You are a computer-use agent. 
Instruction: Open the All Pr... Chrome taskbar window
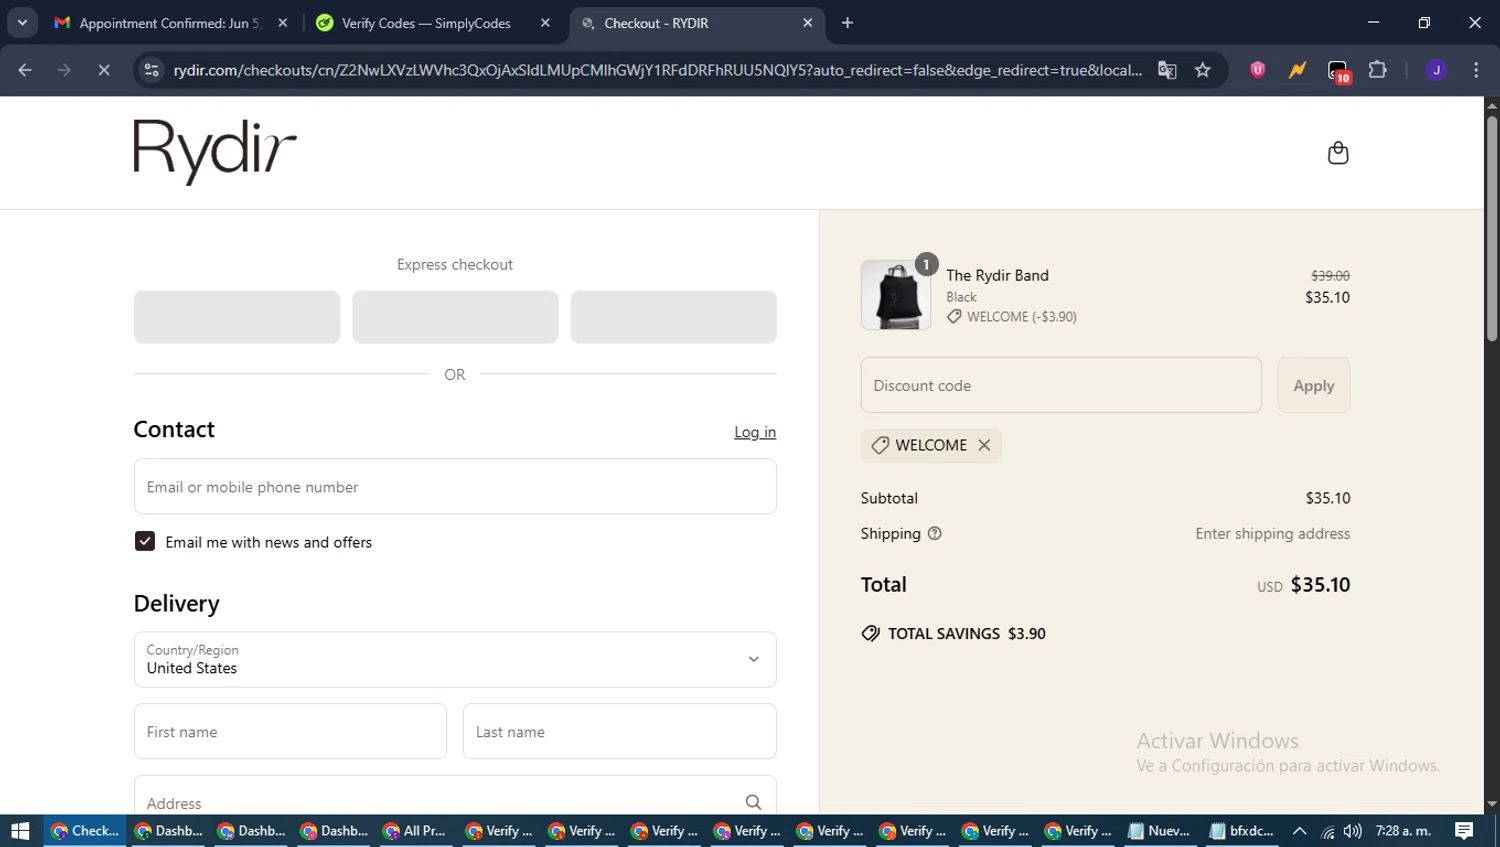point(415,831)
